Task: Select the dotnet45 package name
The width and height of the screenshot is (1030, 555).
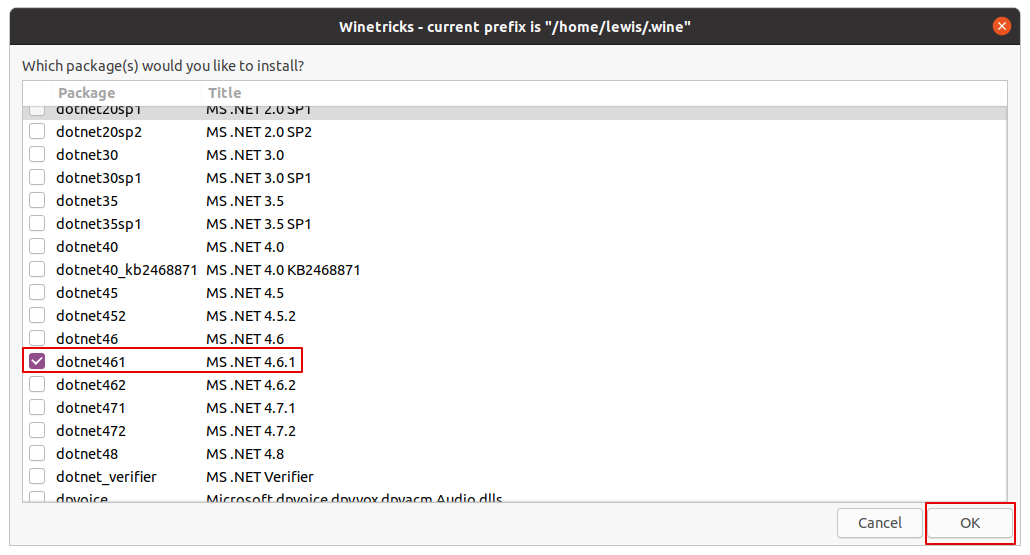Action: [x=87, y=293]
